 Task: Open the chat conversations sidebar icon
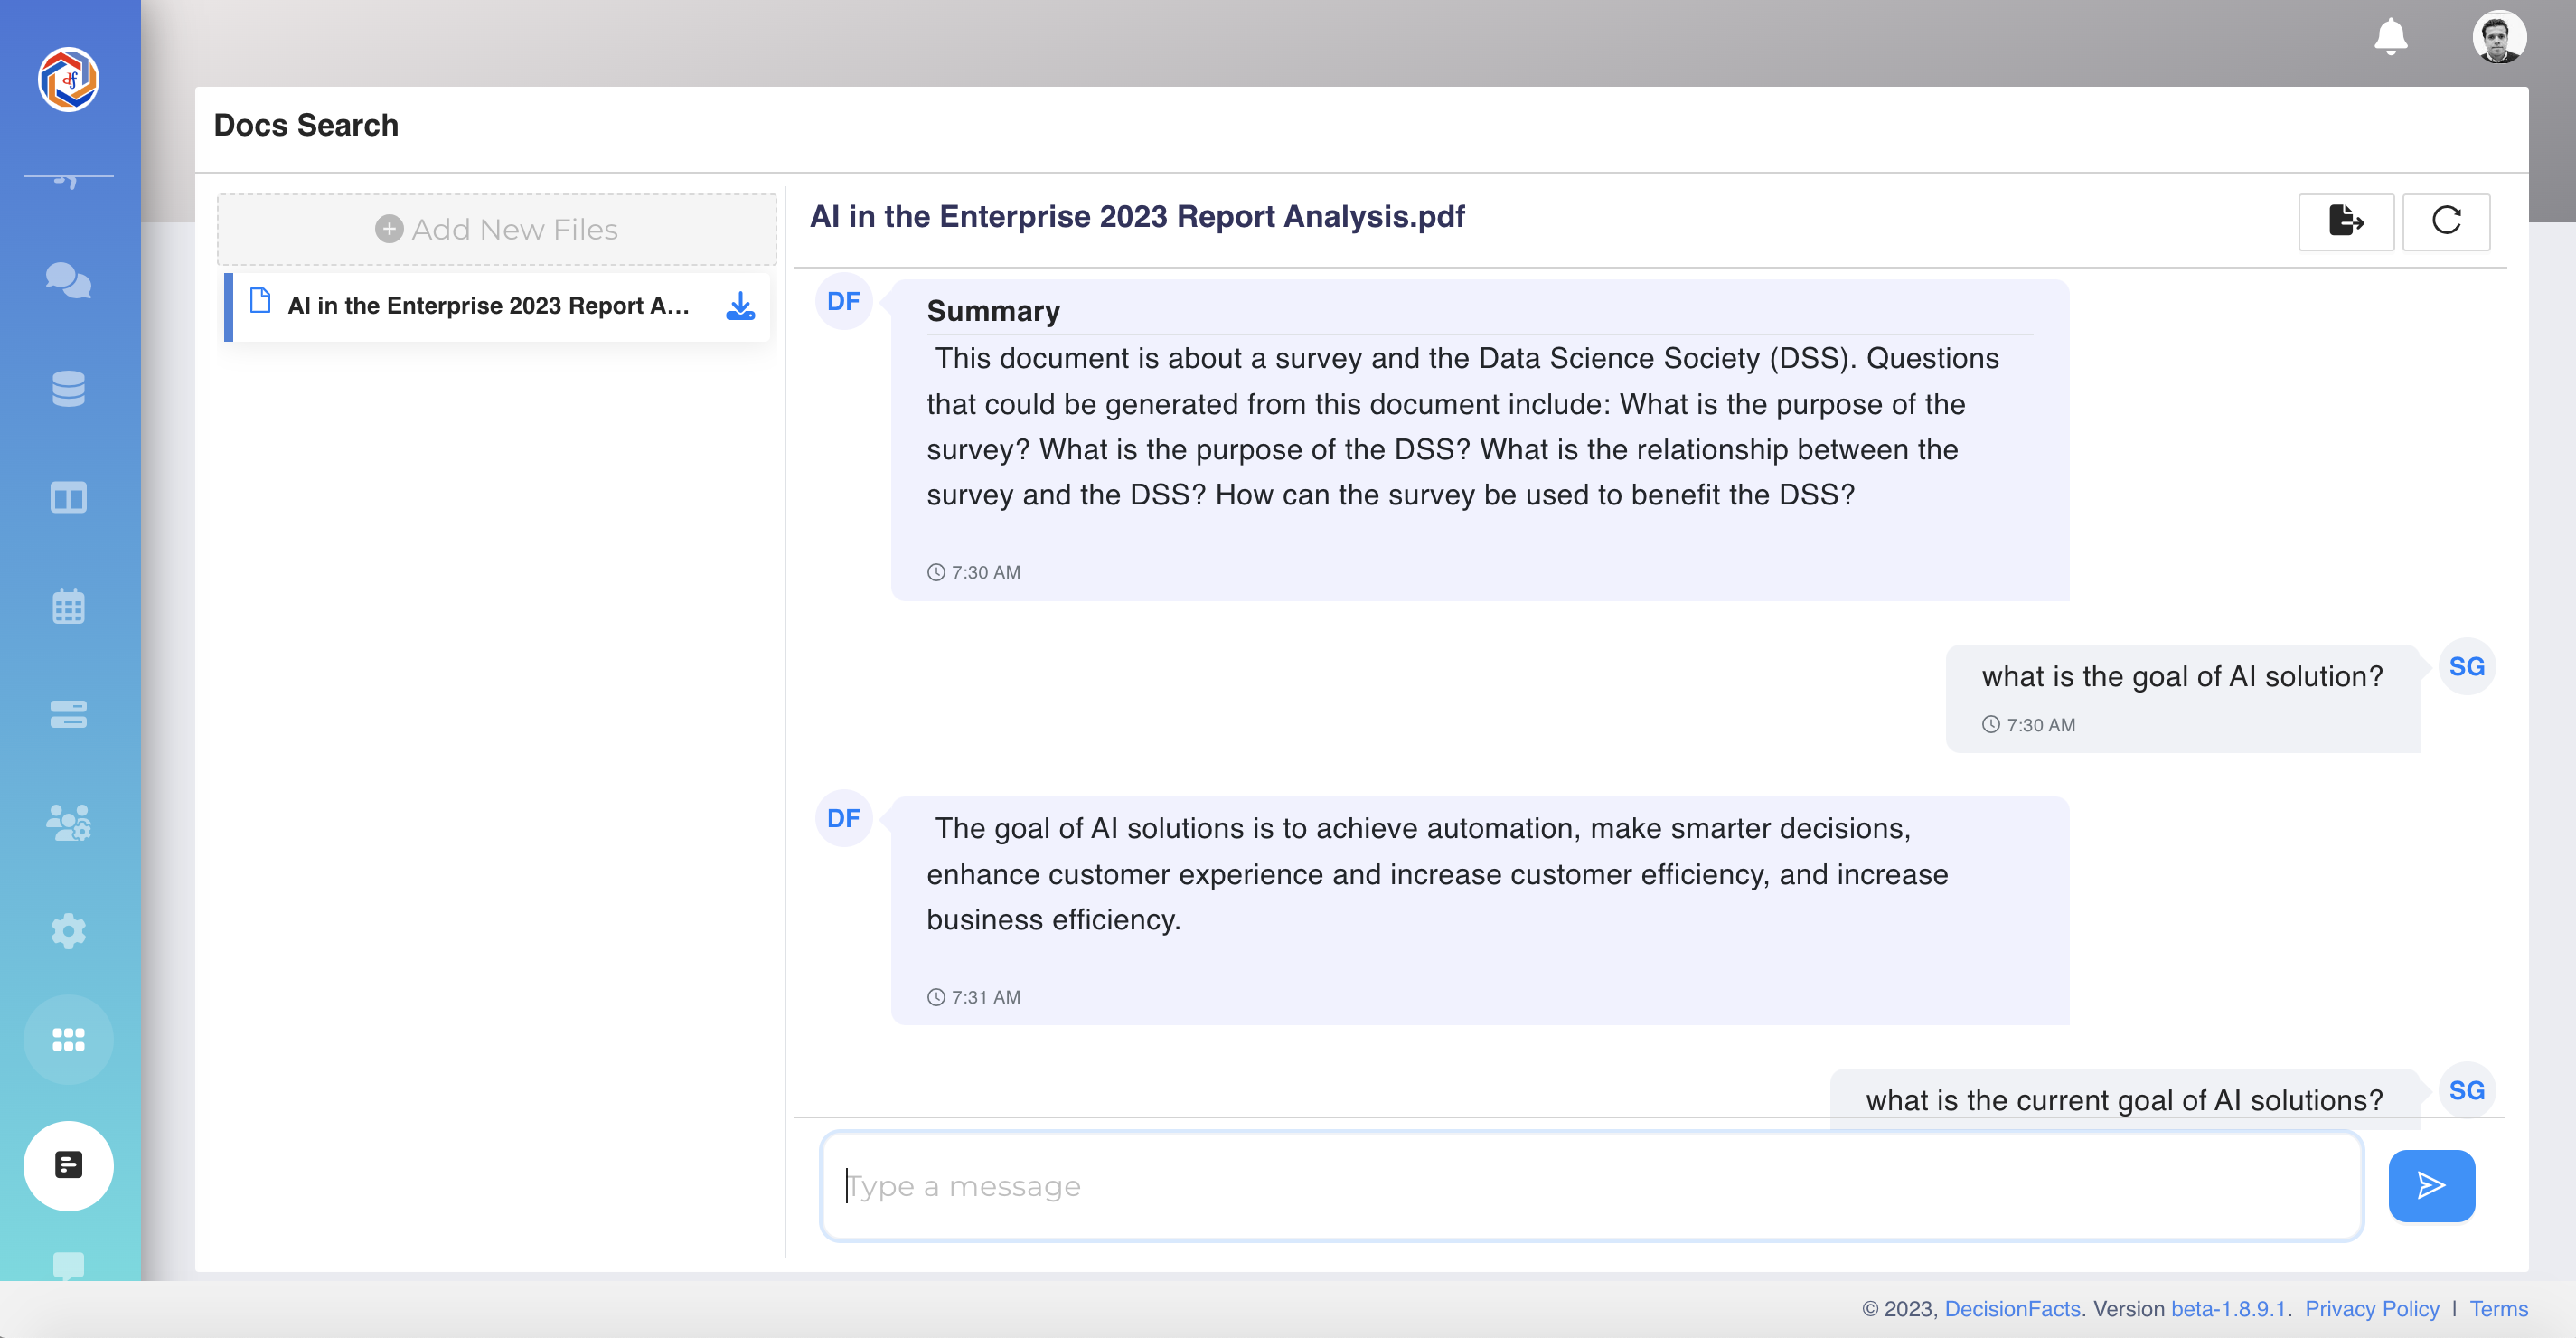[68, 280]
